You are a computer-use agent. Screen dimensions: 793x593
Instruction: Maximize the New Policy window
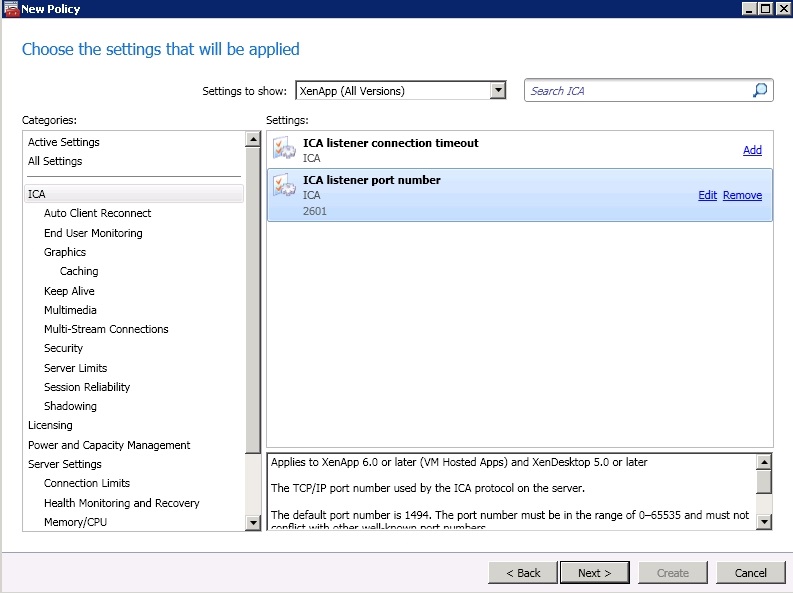pyautogui.click(x=766, y=9)
